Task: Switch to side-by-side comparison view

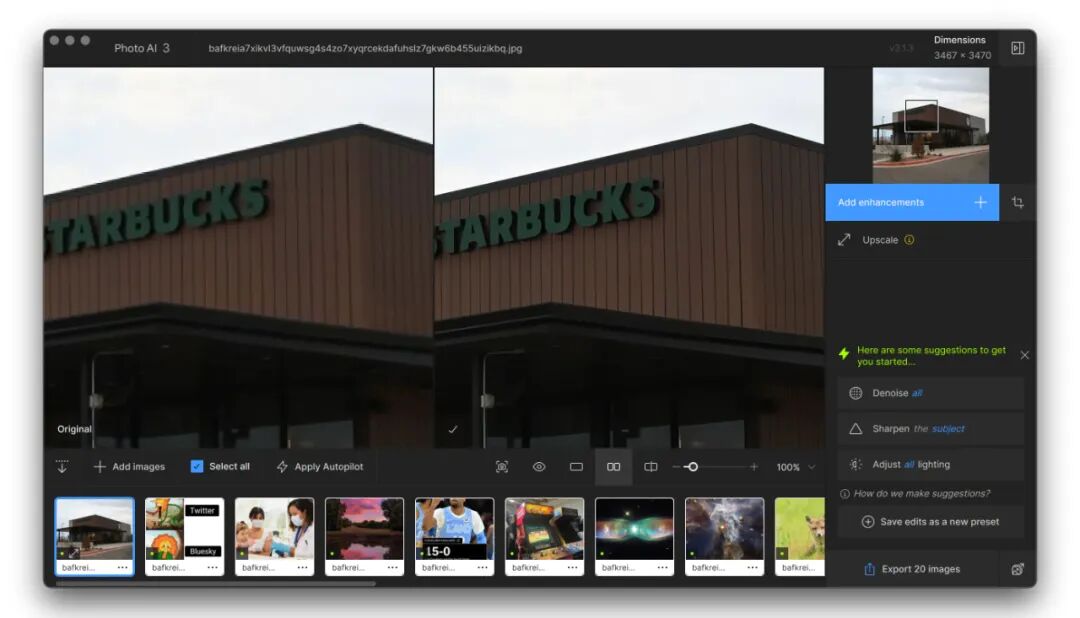Action: [614, 467]
